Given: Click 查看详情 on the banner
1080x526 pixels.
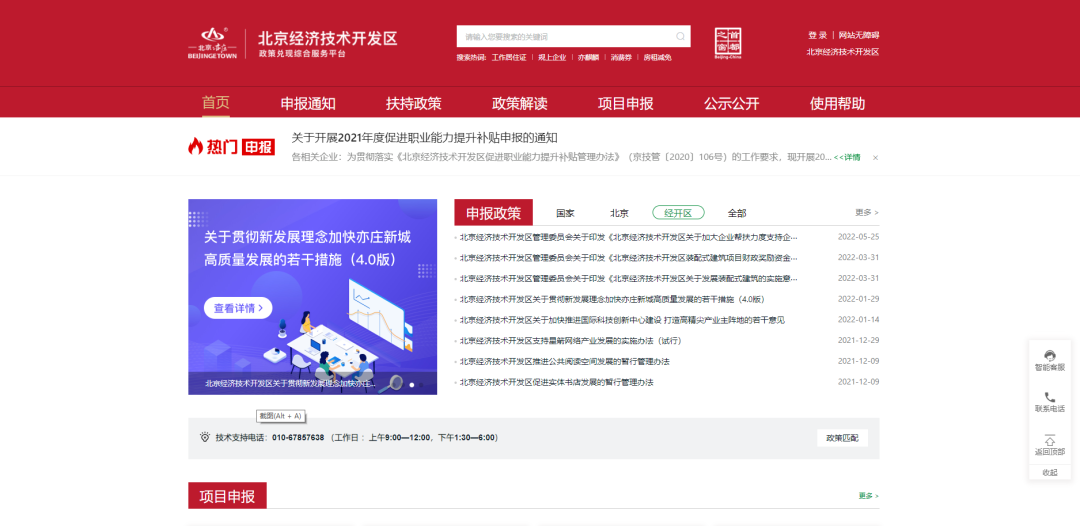Looking at the screenshot, I should pos(238,308).
